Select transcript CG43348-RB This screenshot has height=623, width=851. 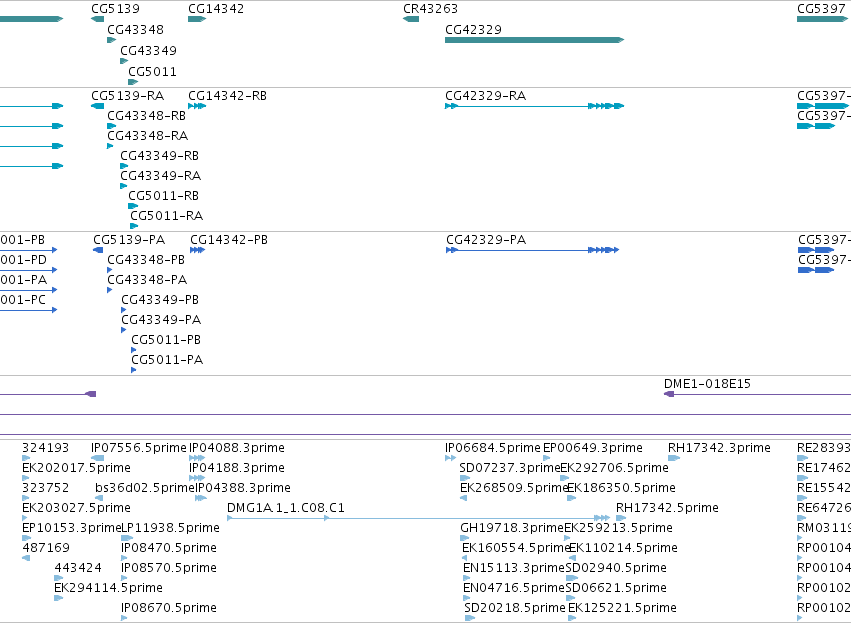[147, 116]
